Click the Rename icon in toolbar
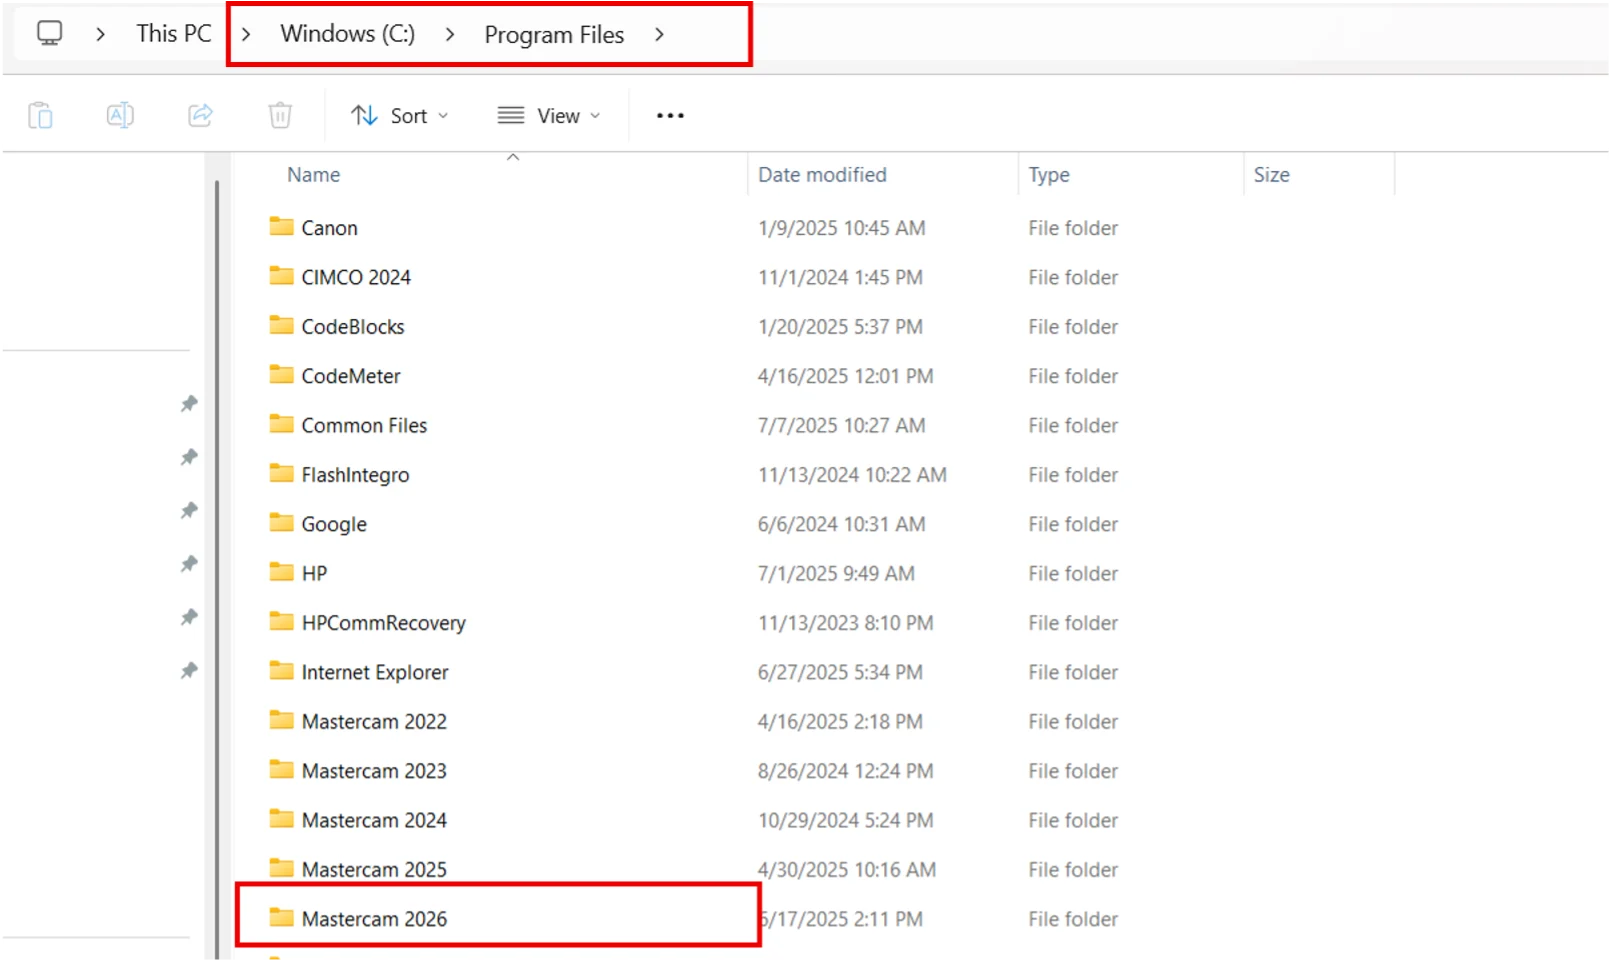1613x967 pixels. coord(120,115)
